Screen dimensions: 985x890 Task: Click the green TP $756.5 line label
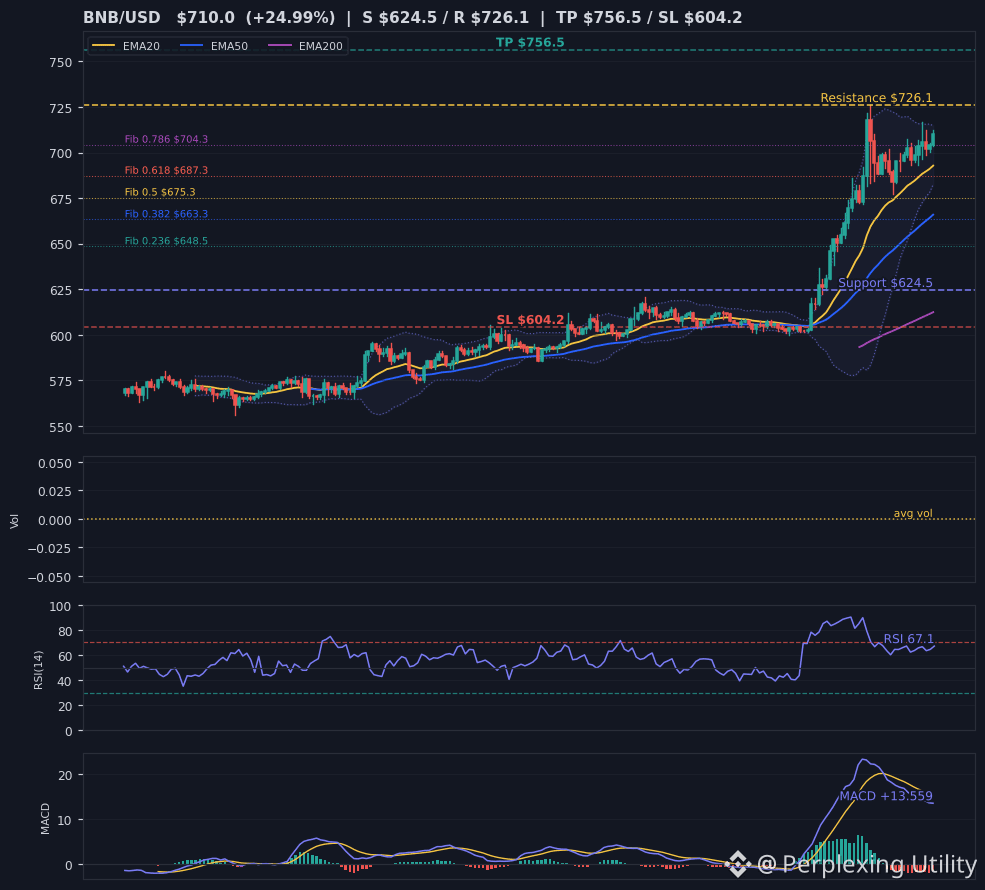(x=530, y=42)
